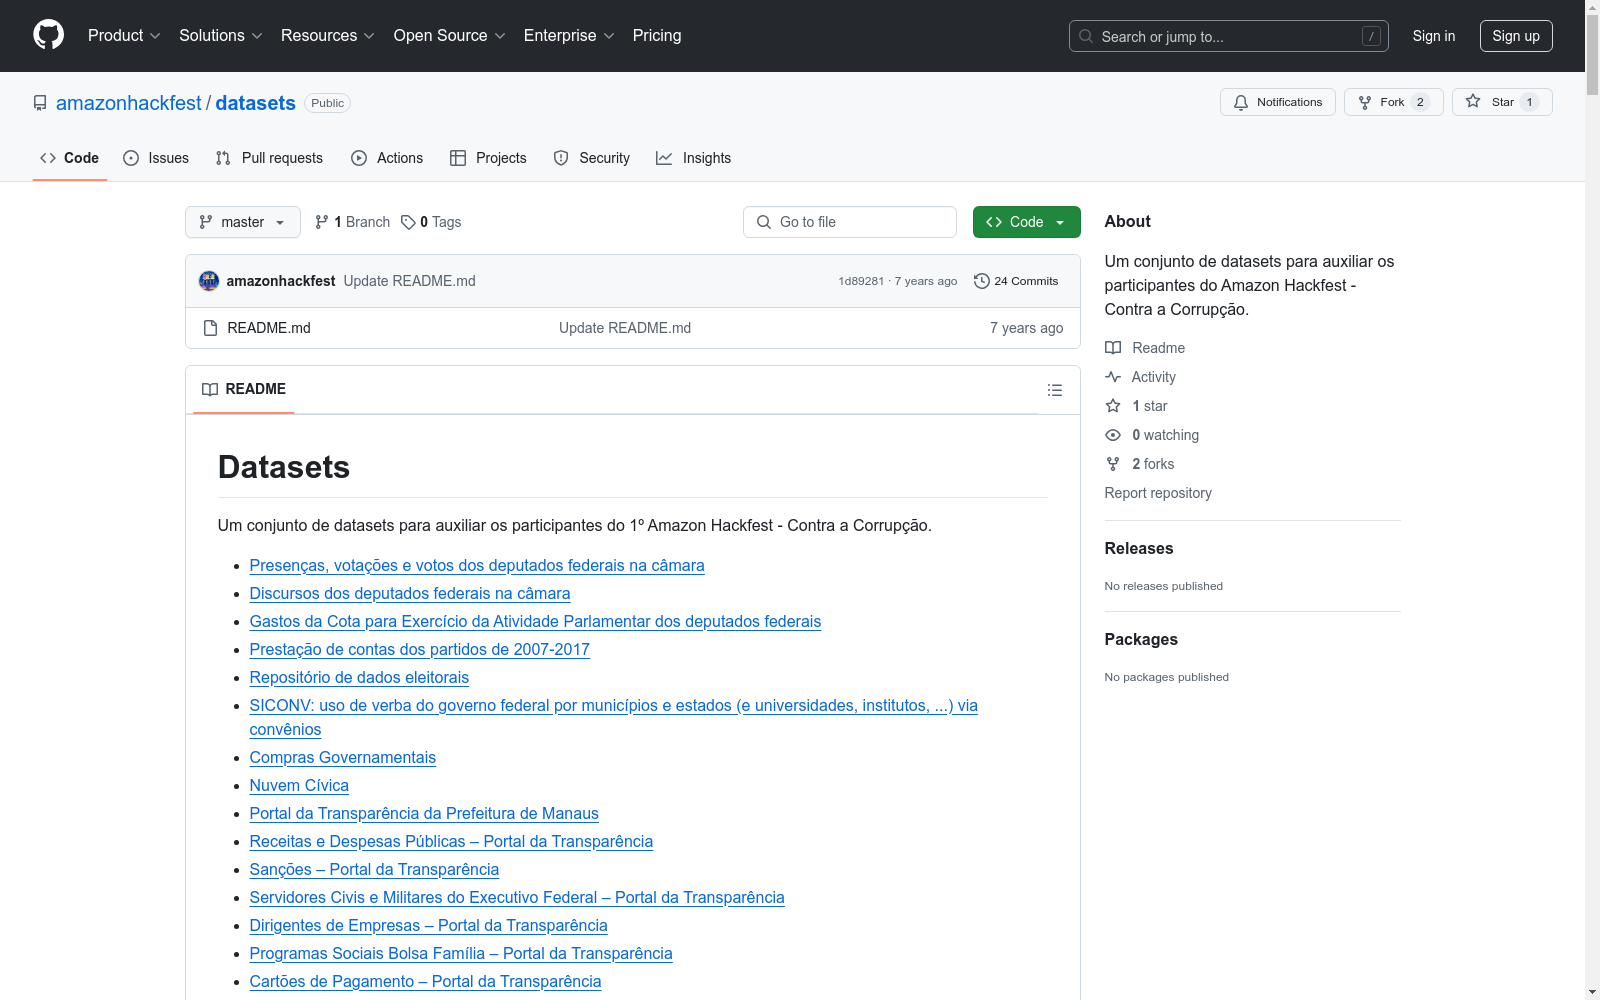Click the GitHub logo icon

tap(48, 35)
